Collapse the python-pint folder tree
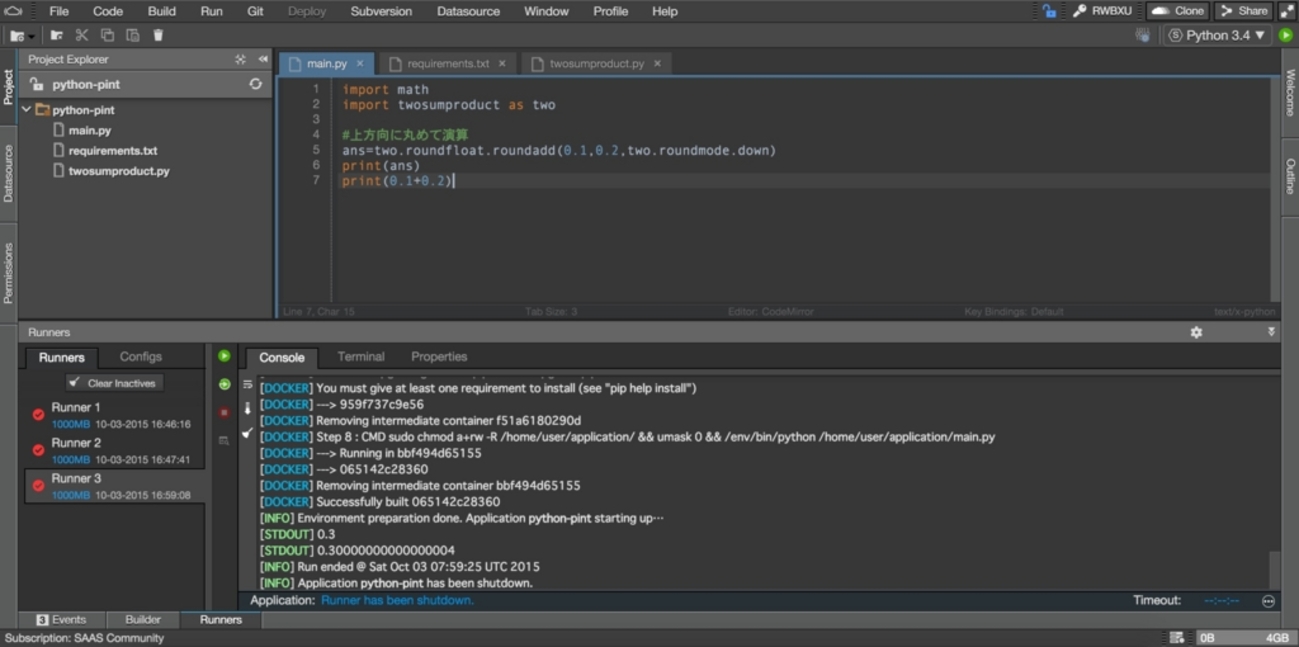The height and width of the screenshot is (647, 1299). click(x=26, y=110)
